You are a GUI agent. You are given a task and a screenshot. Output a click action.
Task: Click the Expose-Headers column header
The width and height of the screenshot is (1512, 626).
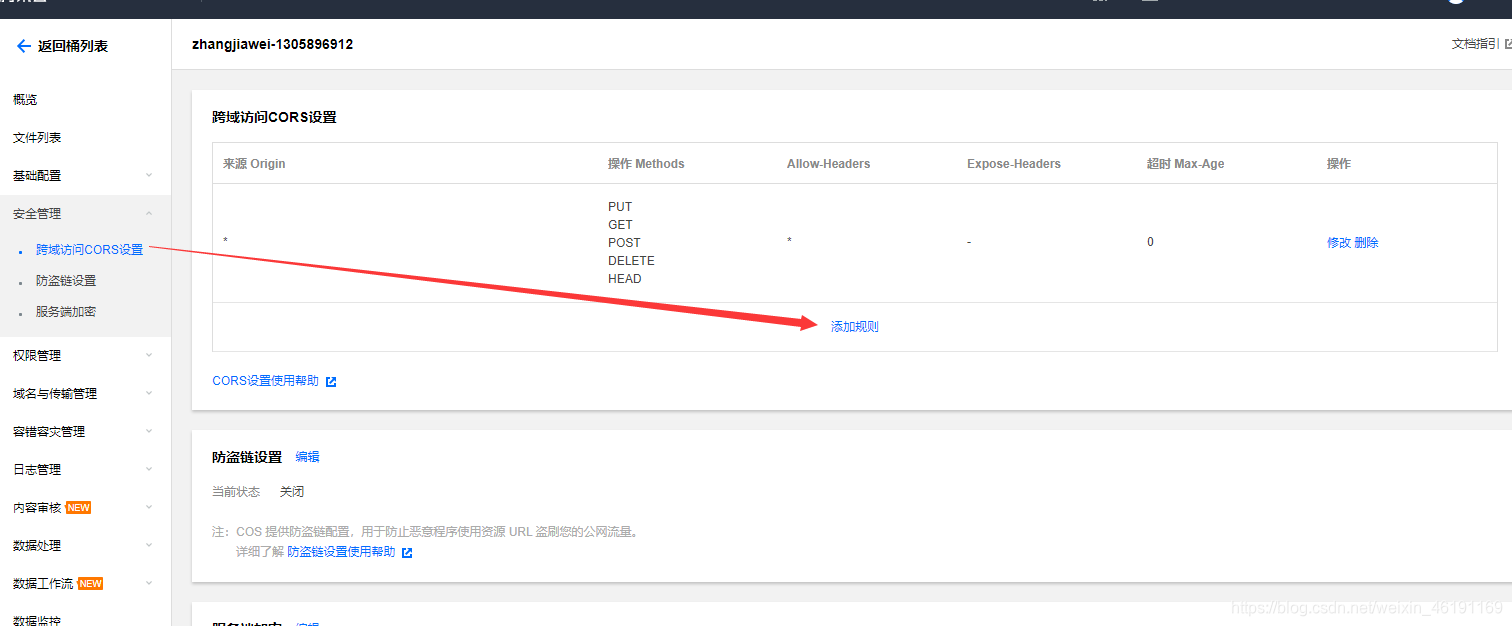pyautogui.click(x=1014, y=164)
